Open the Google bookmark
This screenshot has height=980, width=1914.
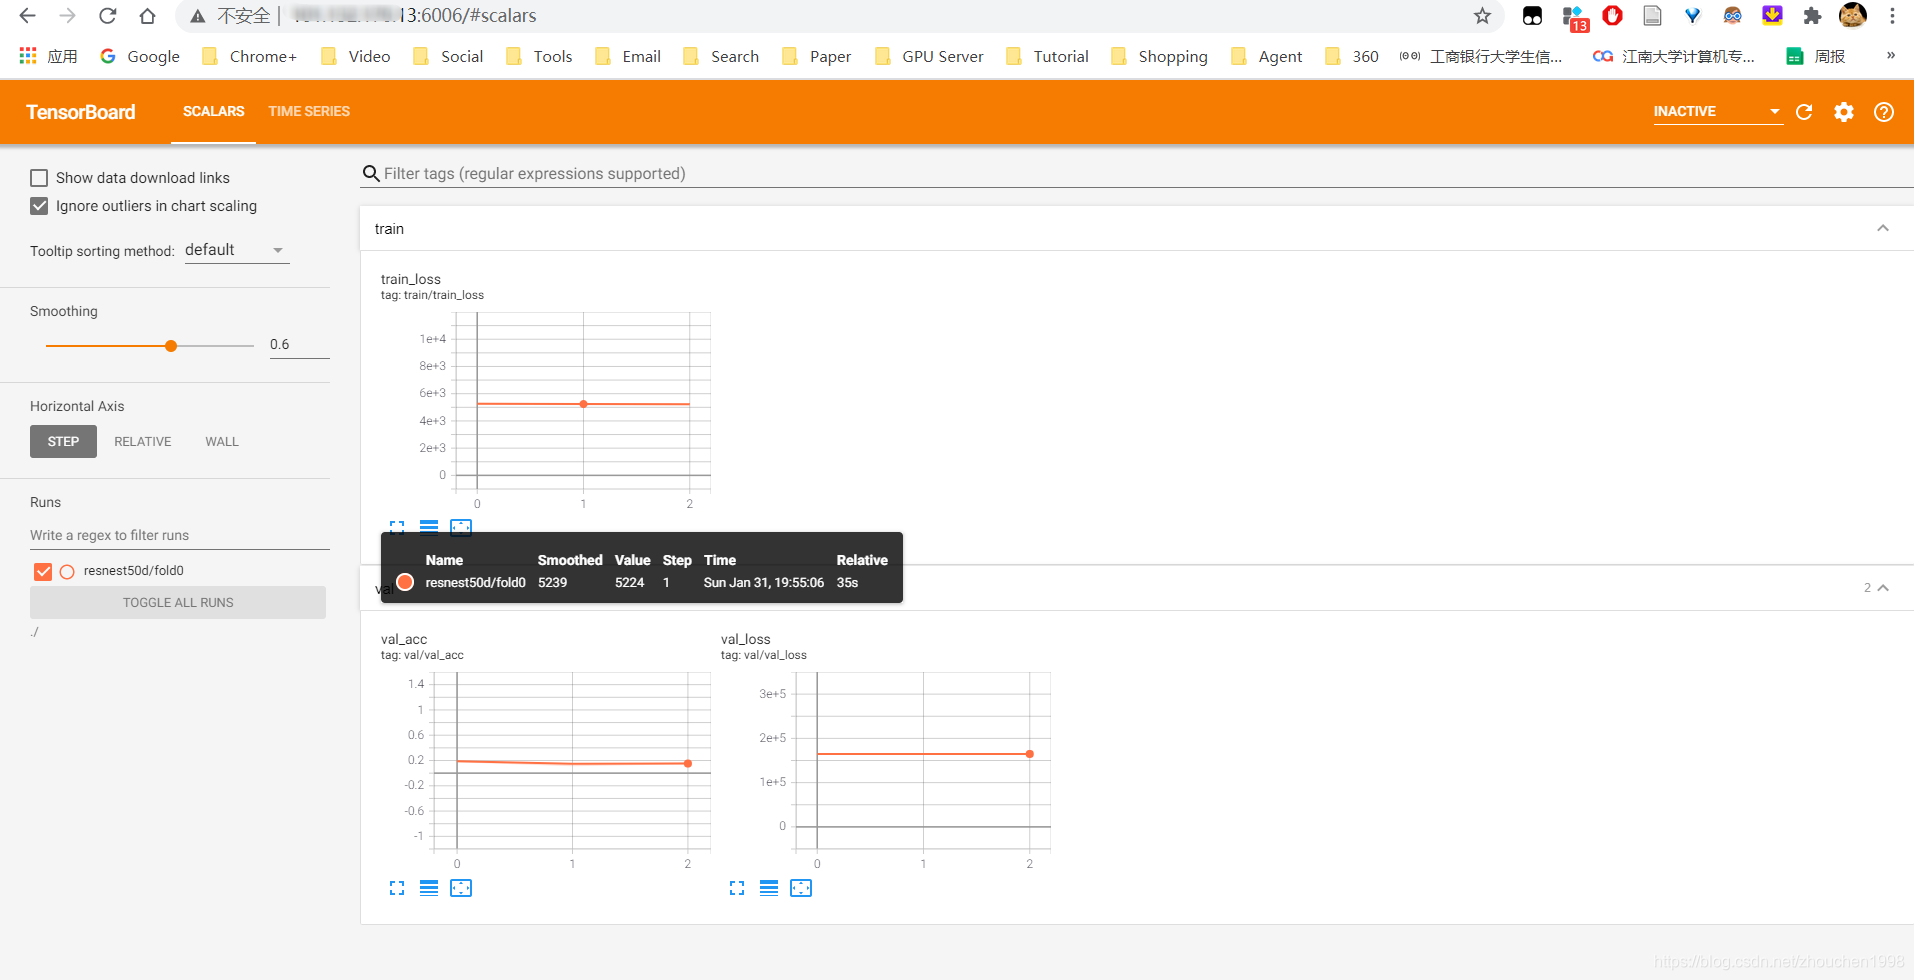point(140,57)
